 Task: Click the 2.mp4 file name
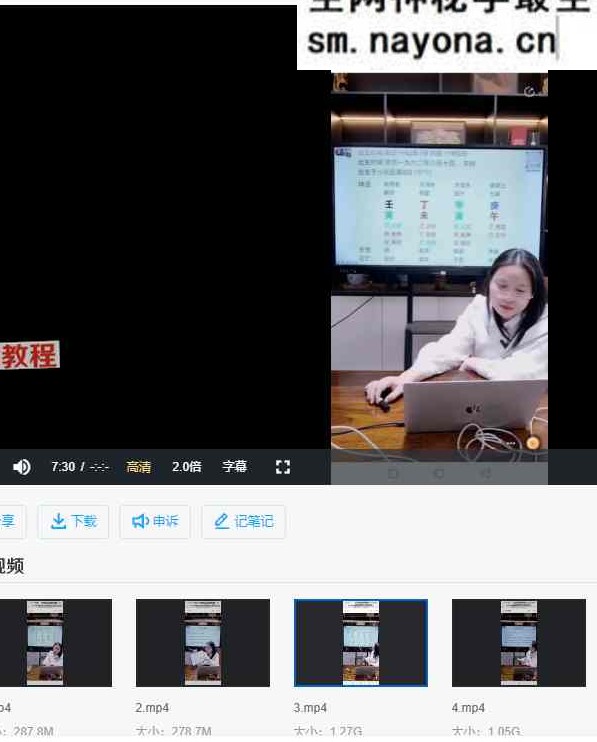tap(152, 708)
